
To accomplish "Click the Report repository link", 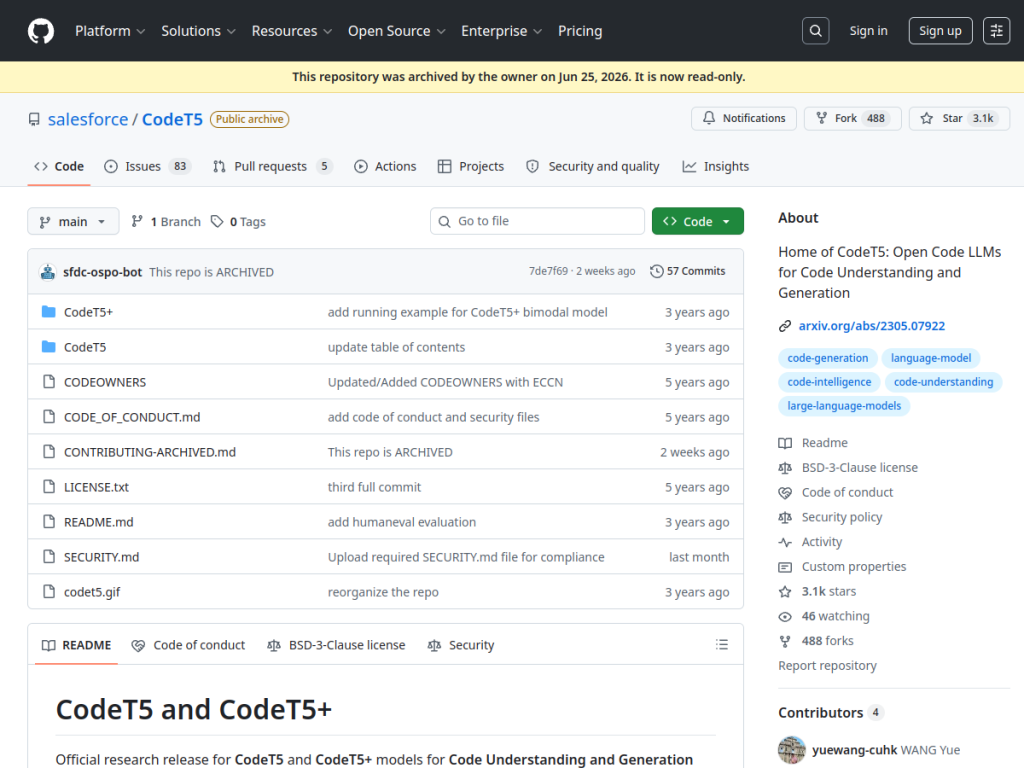I will [827, 665].
